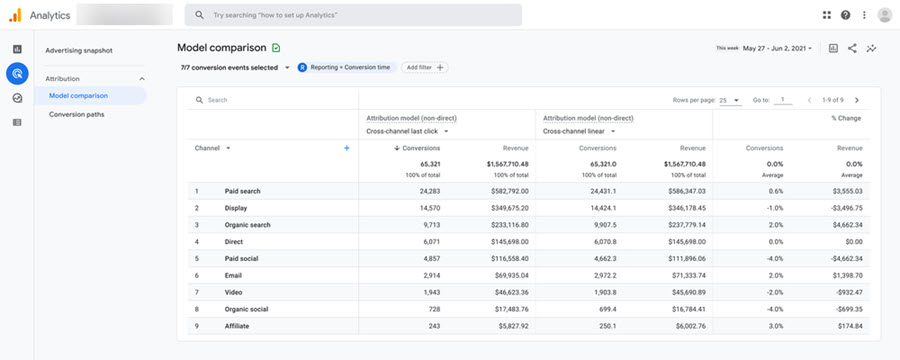Open Conversion paths in sidebar

coord(77,114)
